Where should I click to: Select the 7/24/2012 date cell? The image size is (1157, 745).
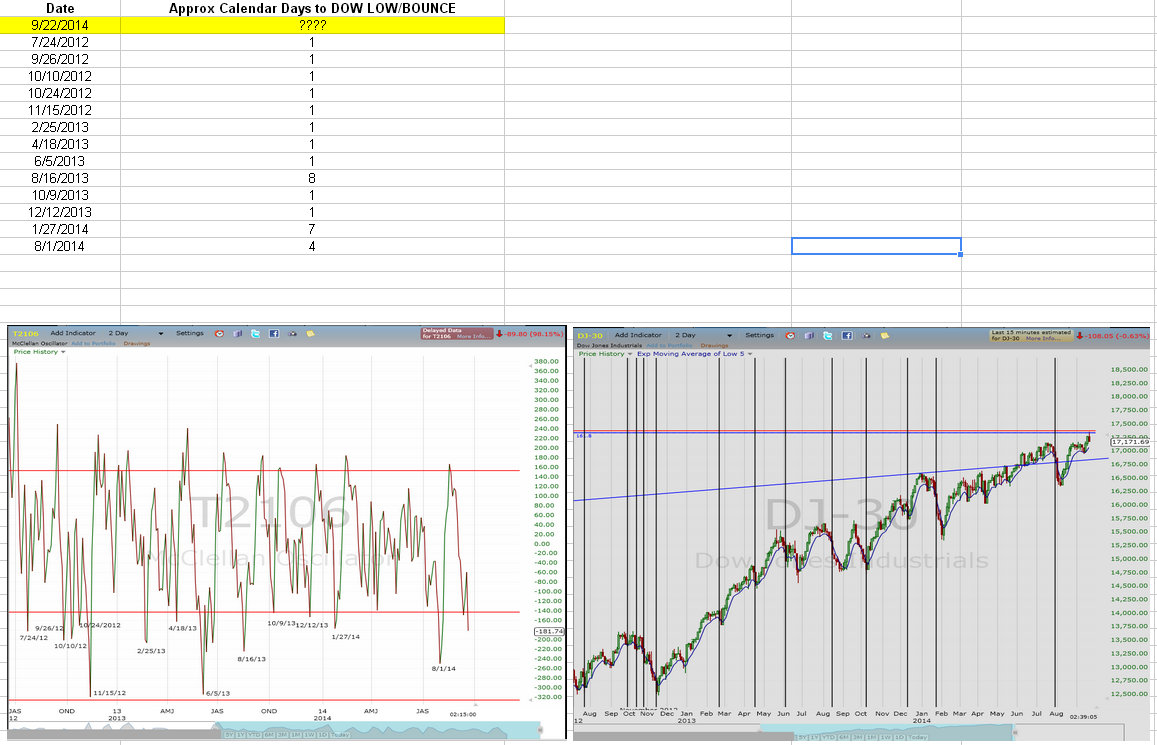click(60, 42)
